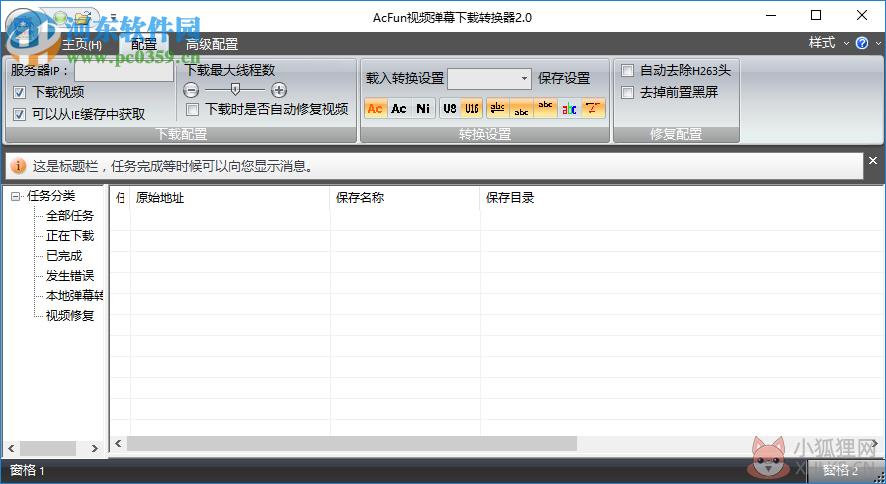Switch to the 高级配置 tab
The height and width of the screenshot is (484, 886).
212,45
